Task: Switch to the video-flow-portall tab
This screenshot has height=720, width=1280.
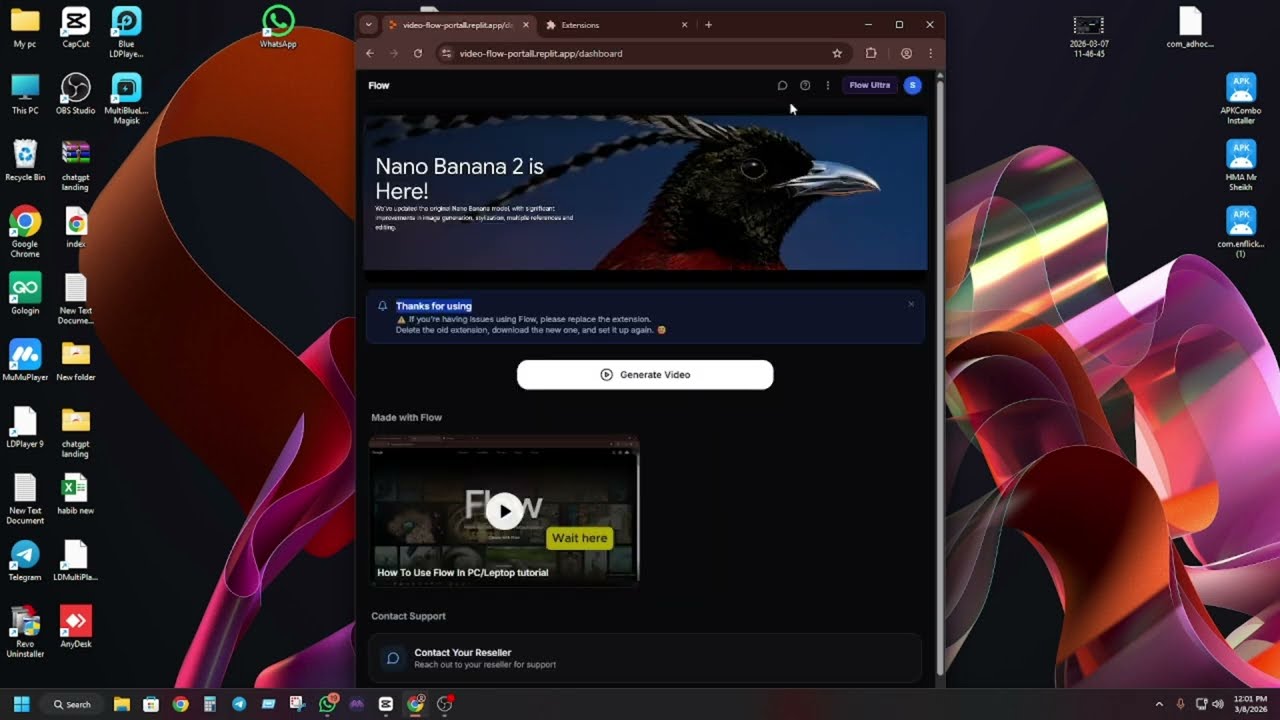Action: click(458, 25)
